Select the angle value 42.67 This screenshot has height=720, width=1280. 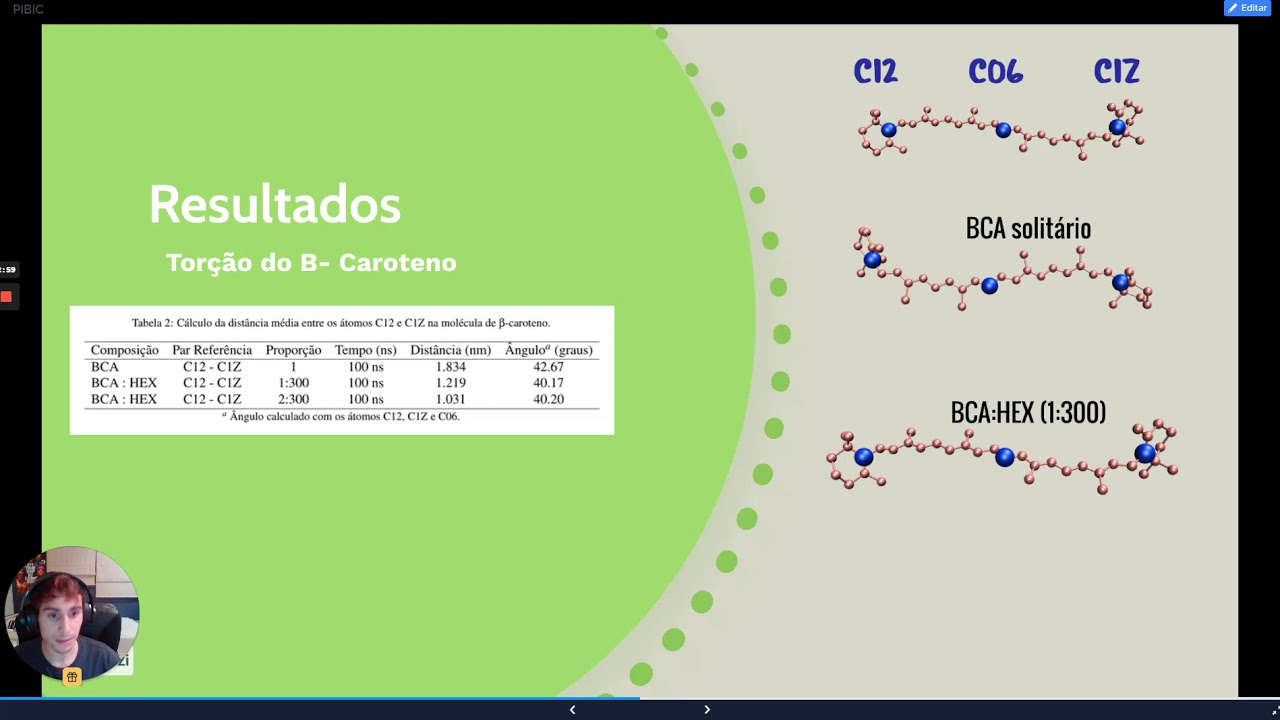[548, 367]
